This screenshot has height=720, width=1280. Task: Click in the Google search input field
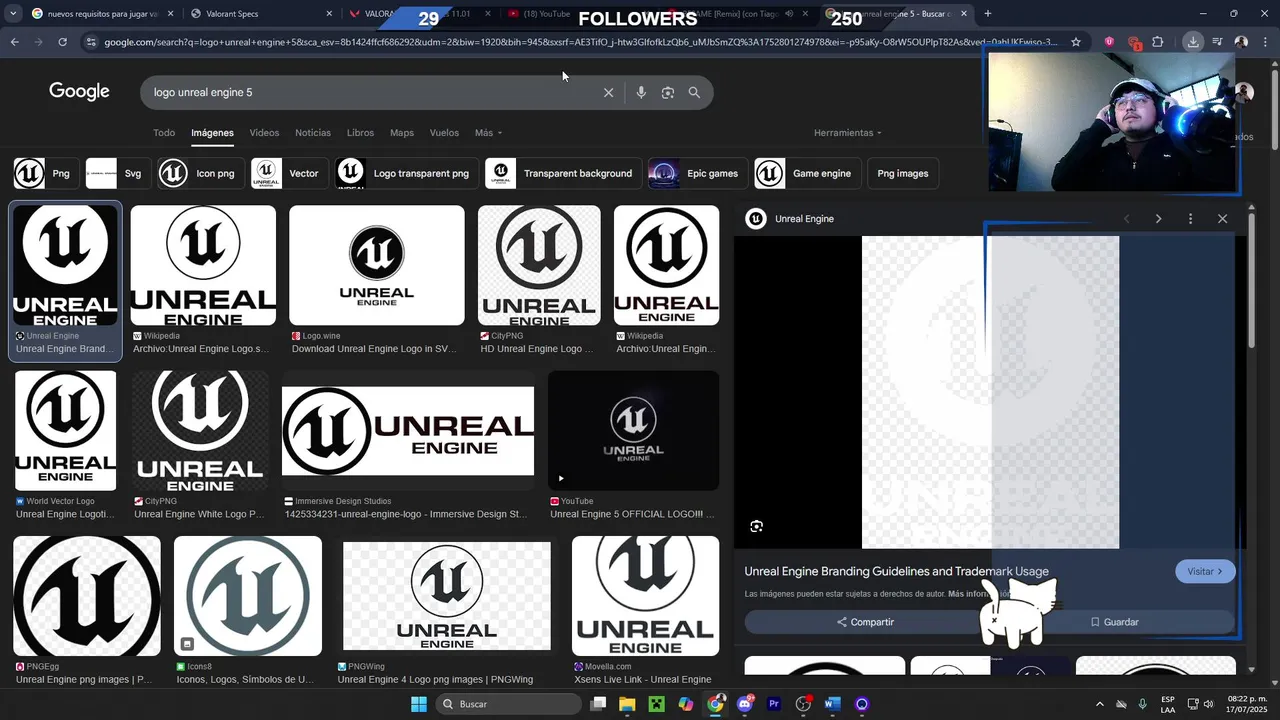tap(370, 92)
